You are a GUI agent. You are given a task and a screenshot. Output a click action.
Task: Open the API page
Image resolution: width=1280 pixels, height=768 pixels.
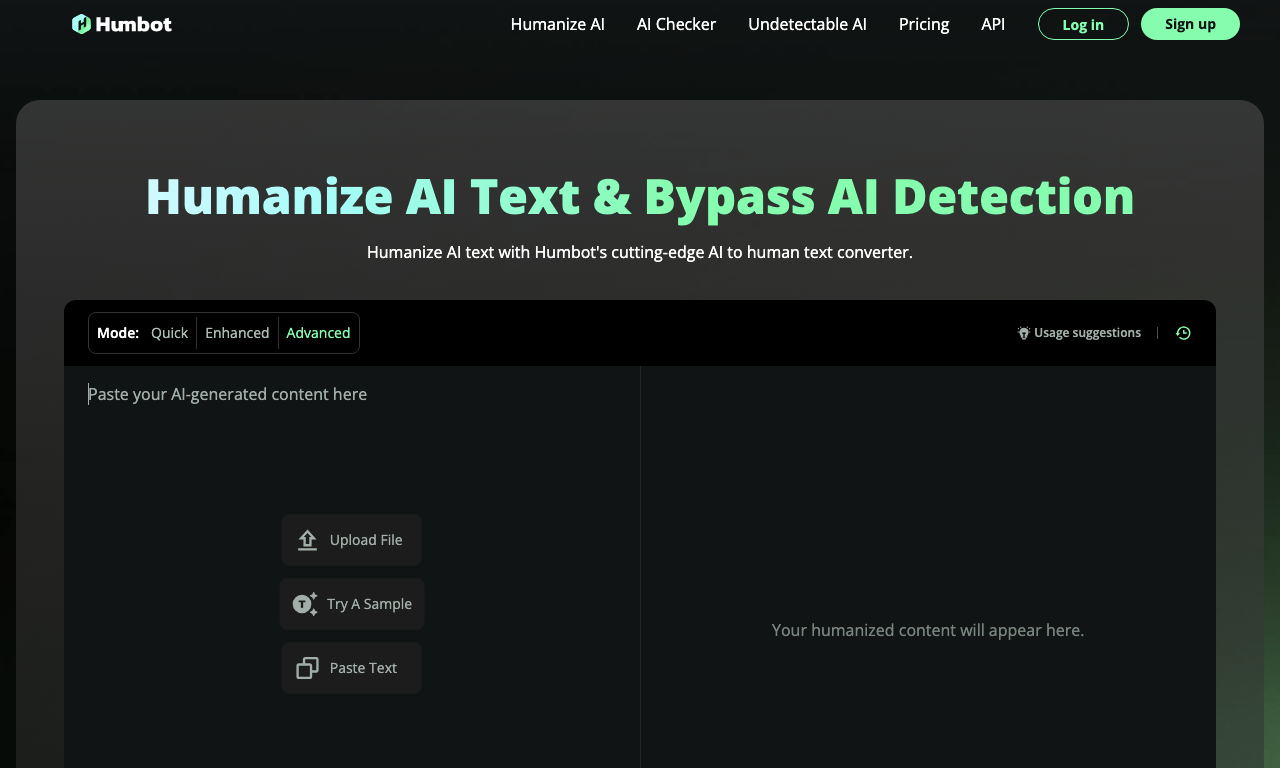993,24
